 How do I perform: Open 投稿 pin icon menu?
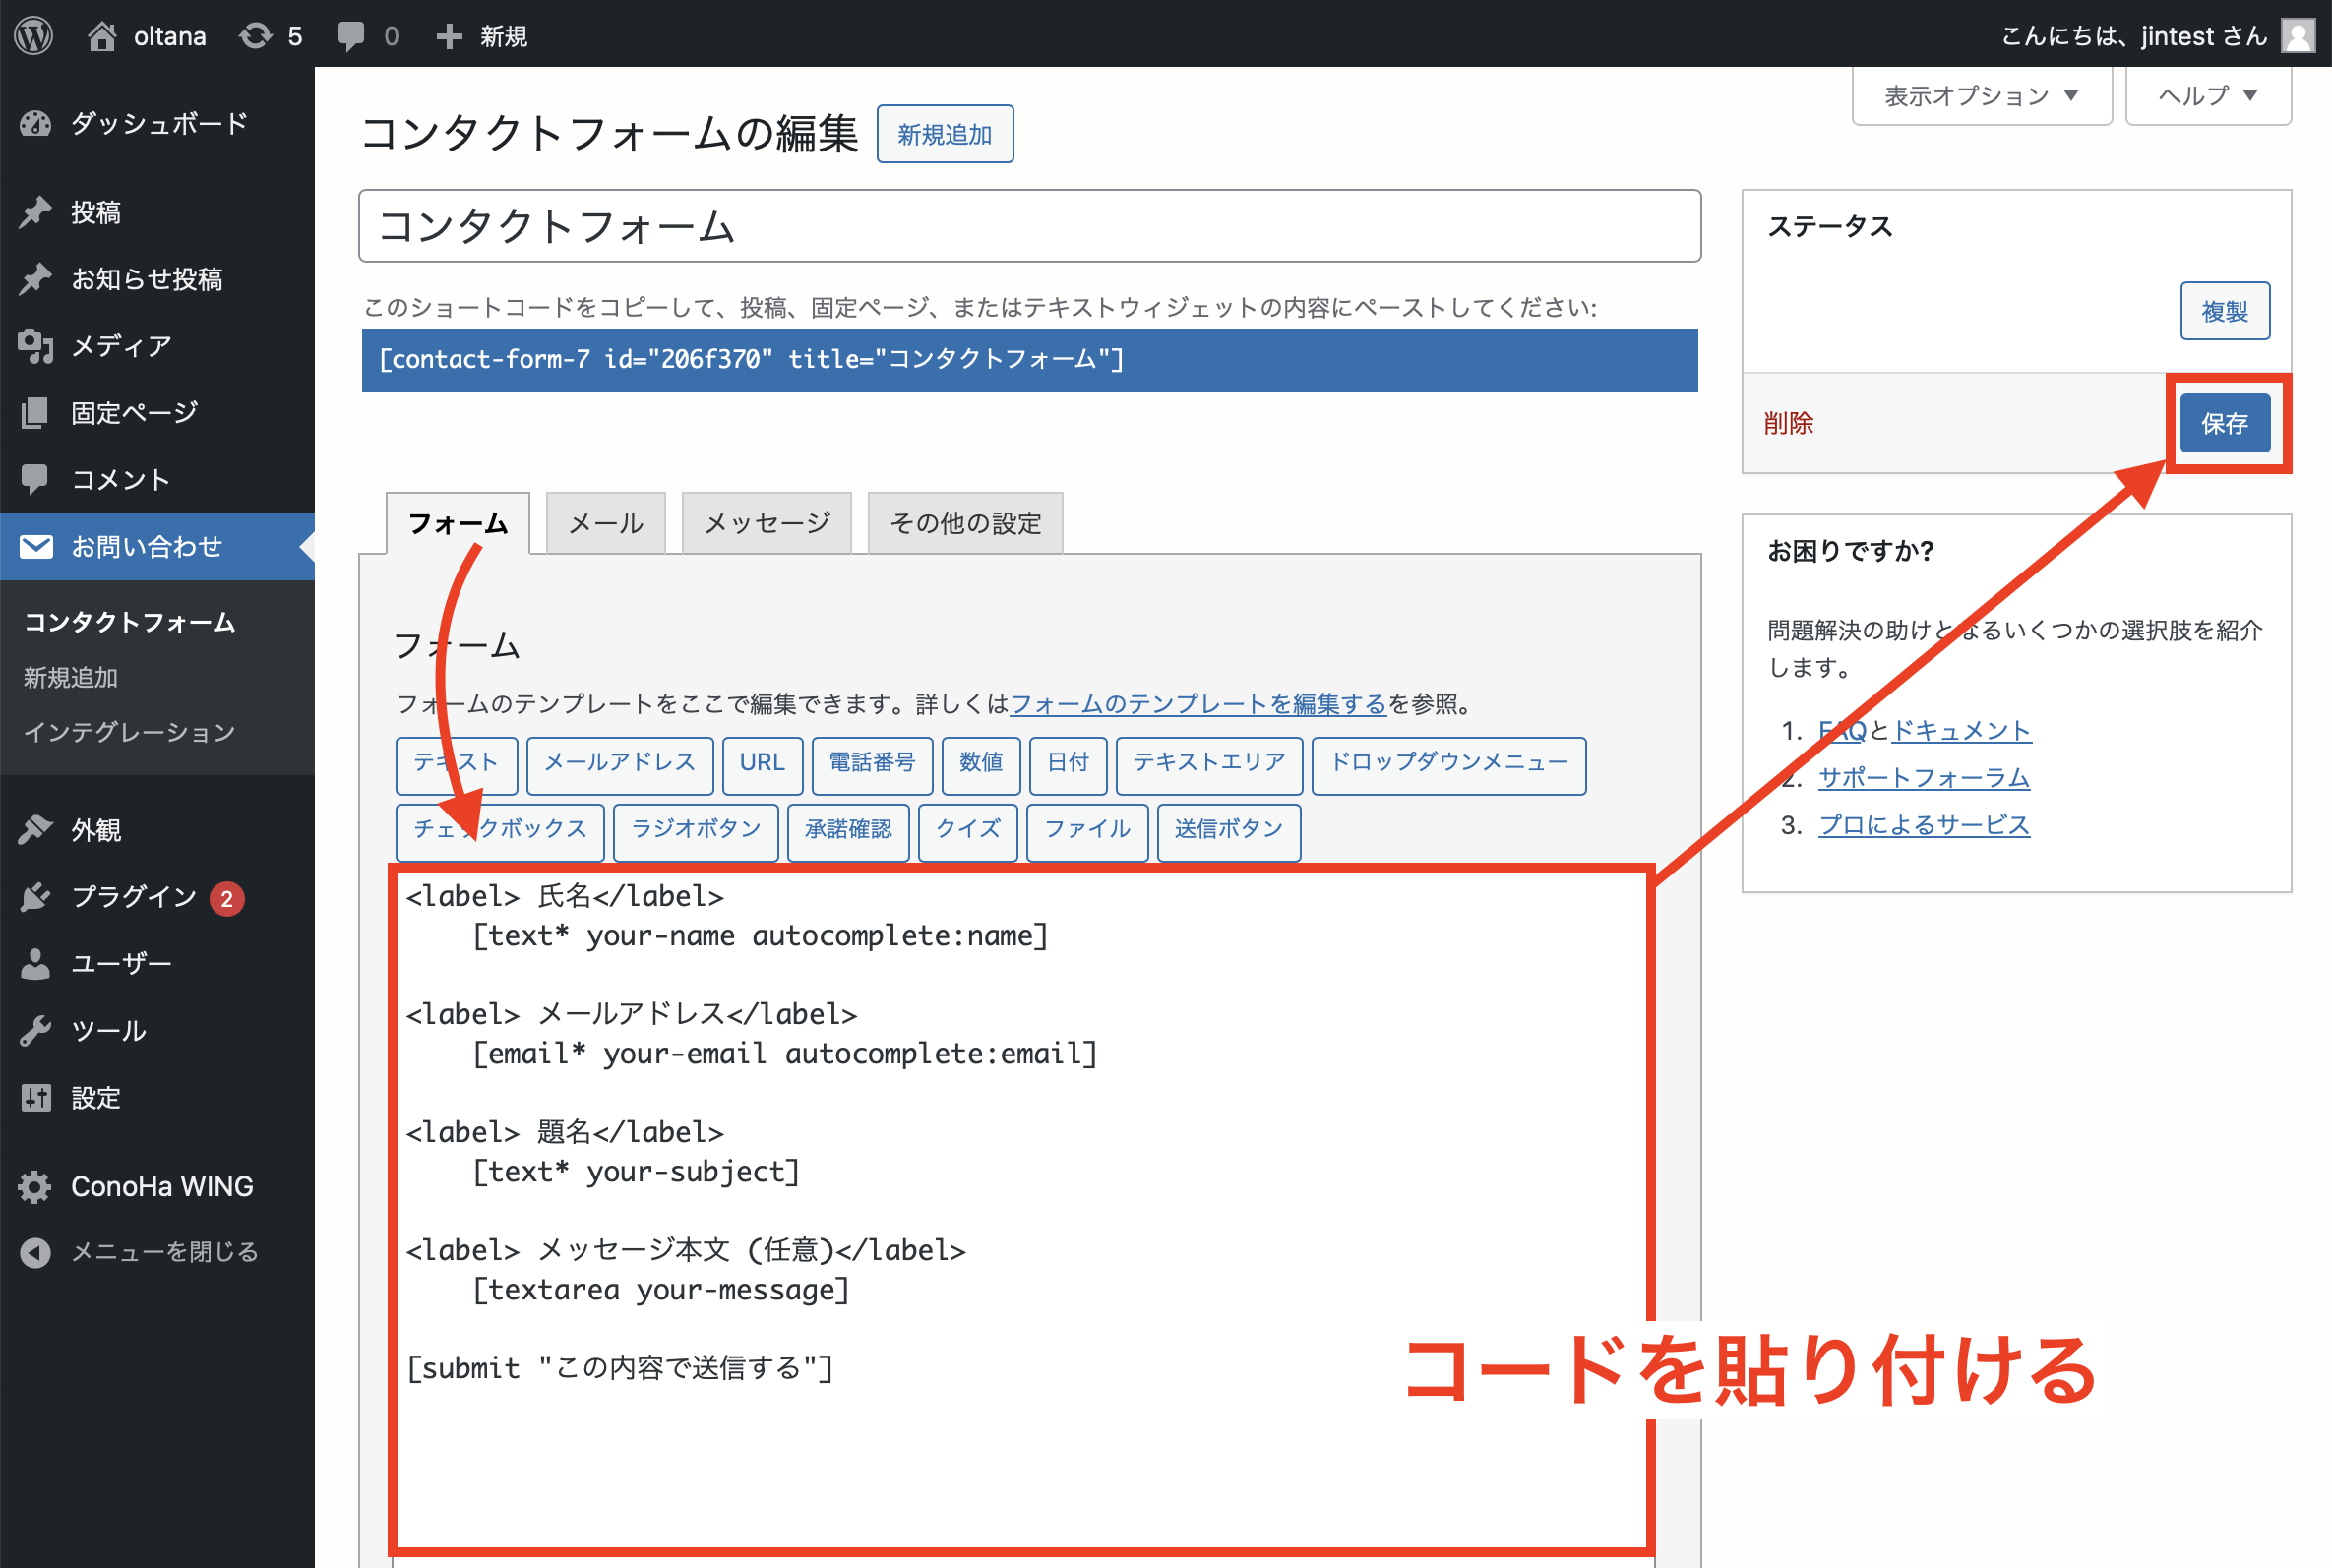click(158, 212)
